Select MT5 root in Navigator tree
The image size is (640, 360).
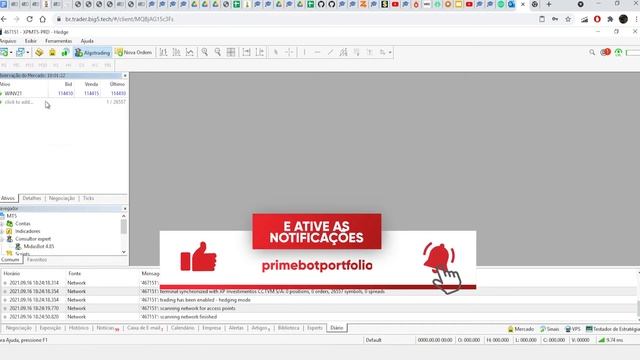coord(11,216)
